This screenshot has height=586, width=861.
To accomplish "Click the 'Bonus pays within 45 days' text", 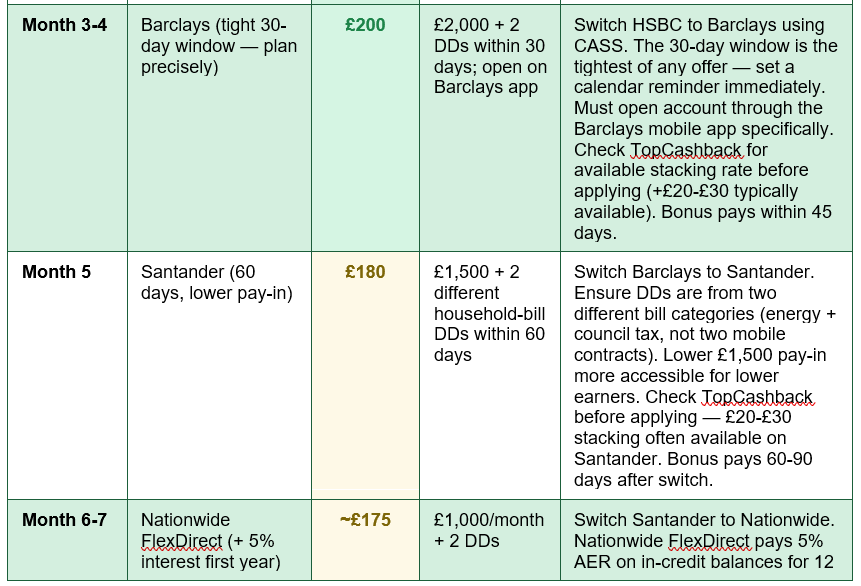I will point(703,222).
